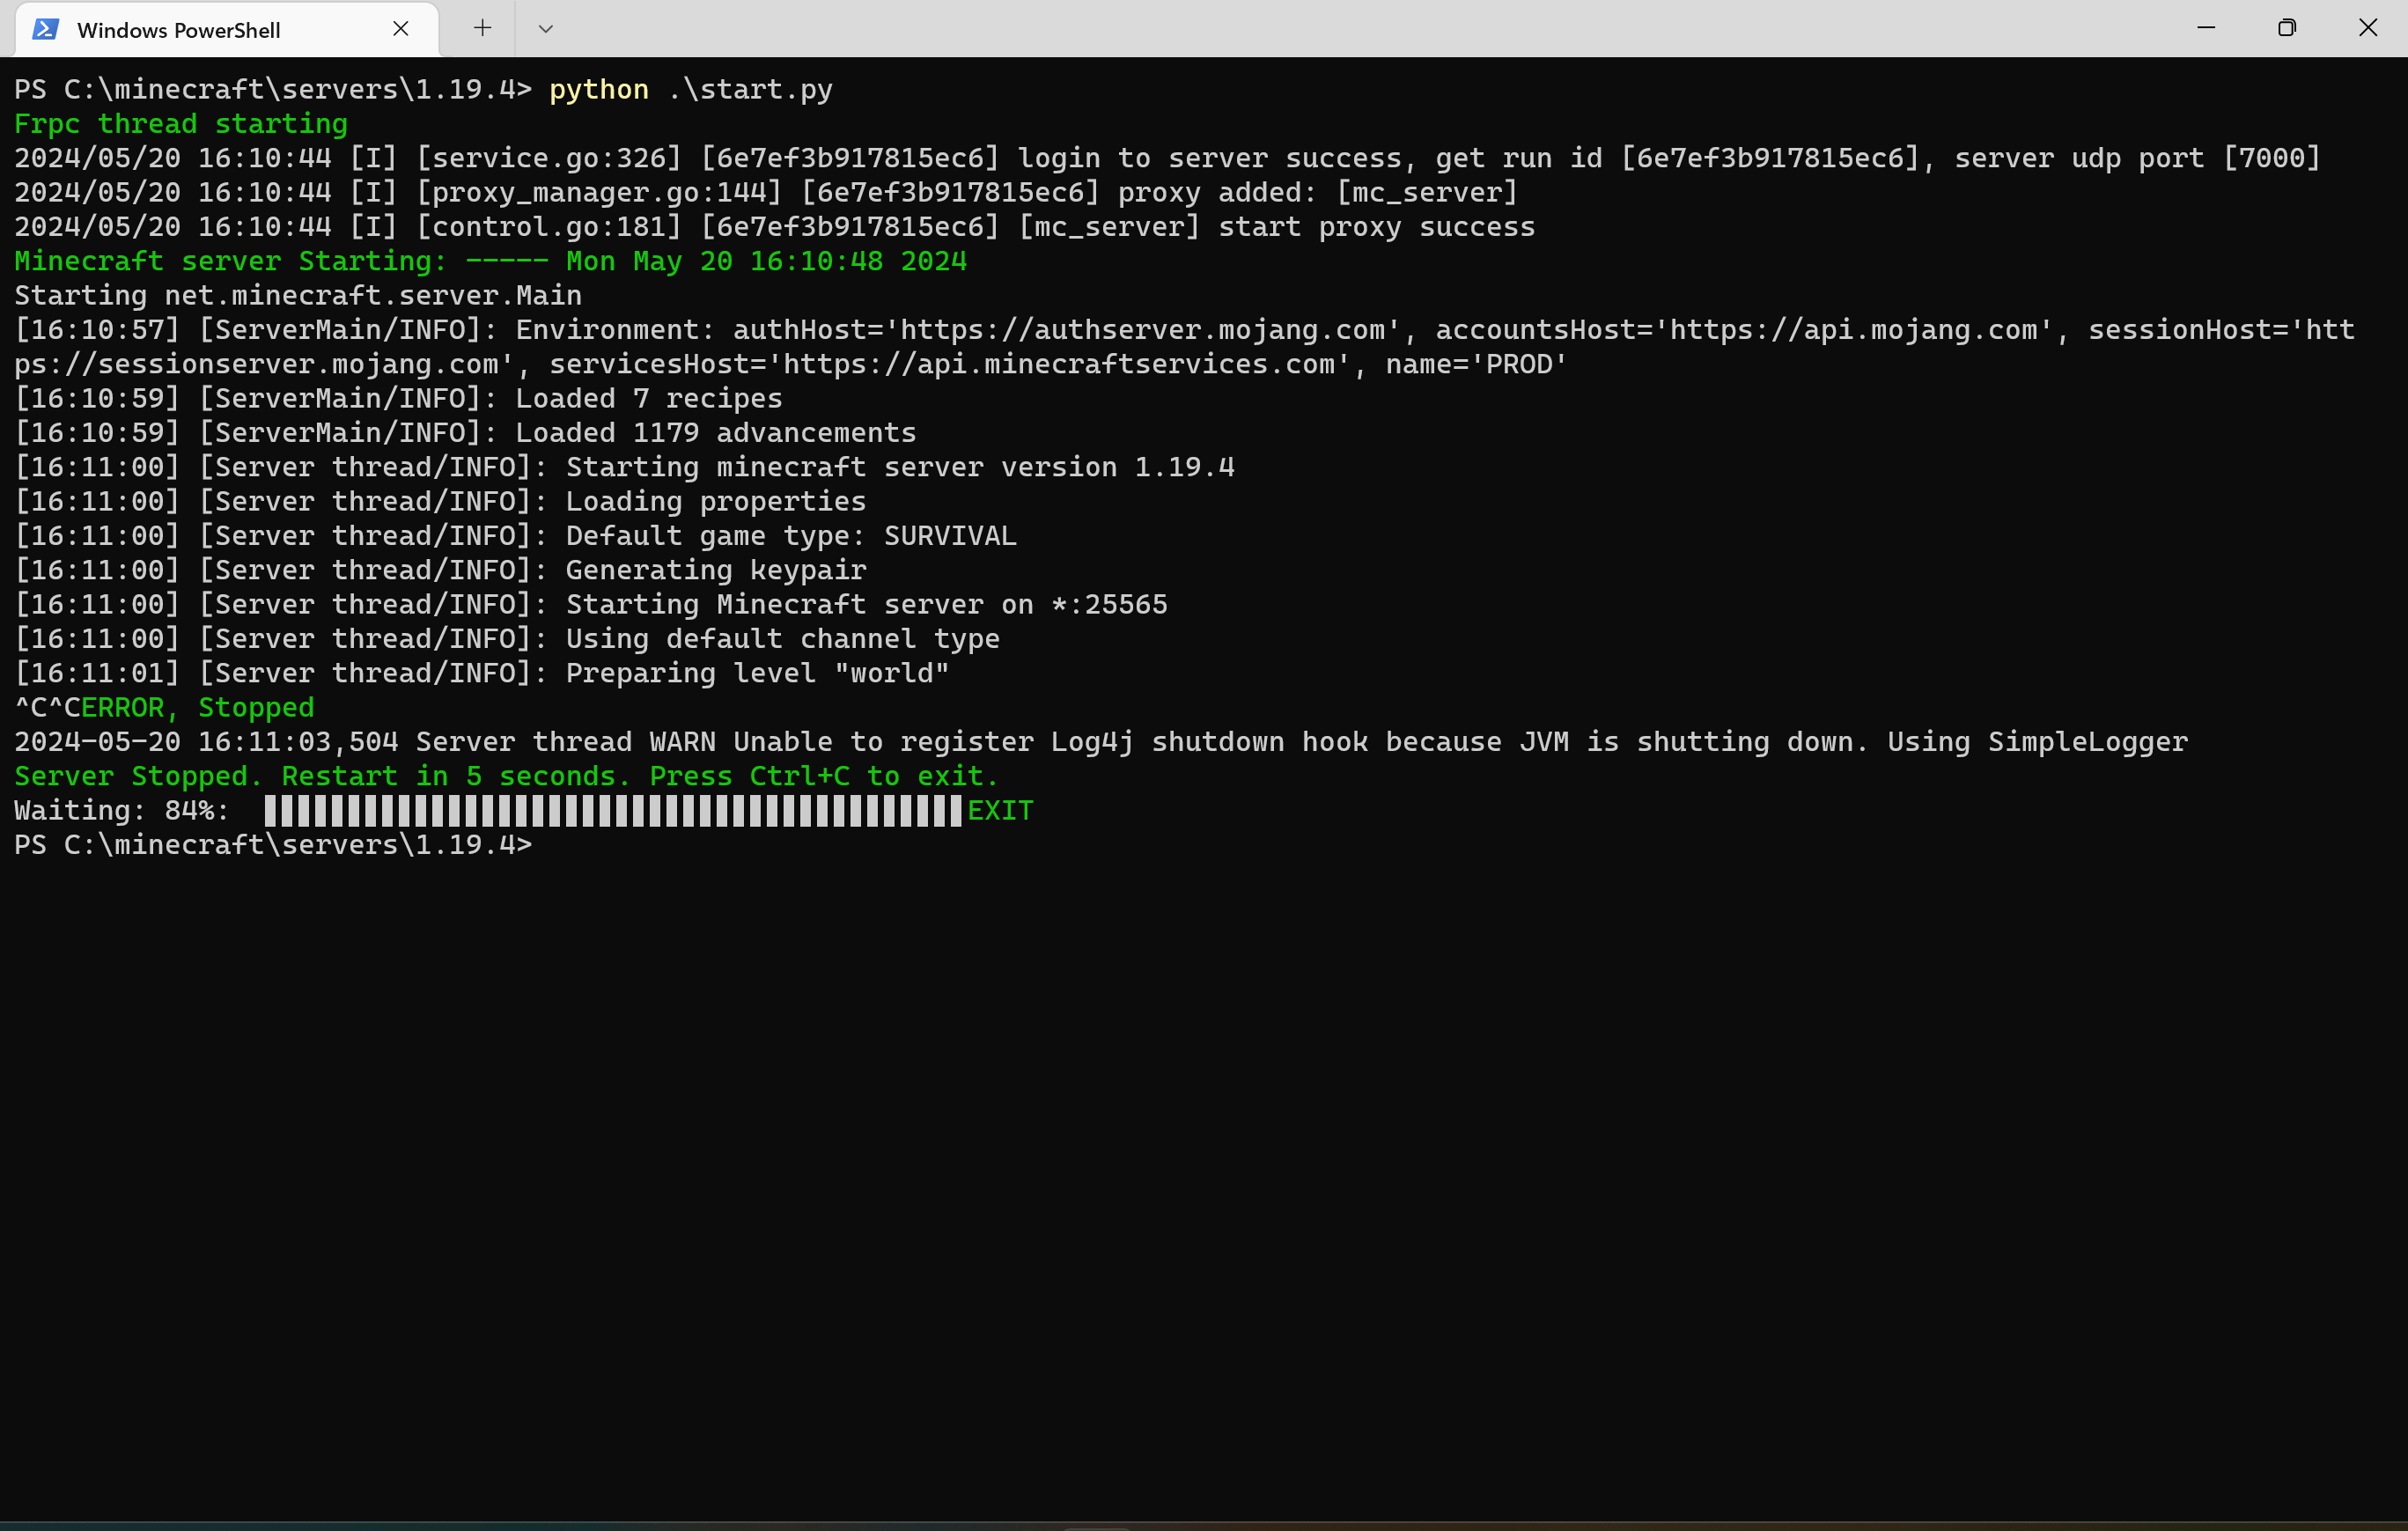Click 'Preparing level "world"' line
The height and width of the screenshot is (1531, 2408).
[482, 673]
